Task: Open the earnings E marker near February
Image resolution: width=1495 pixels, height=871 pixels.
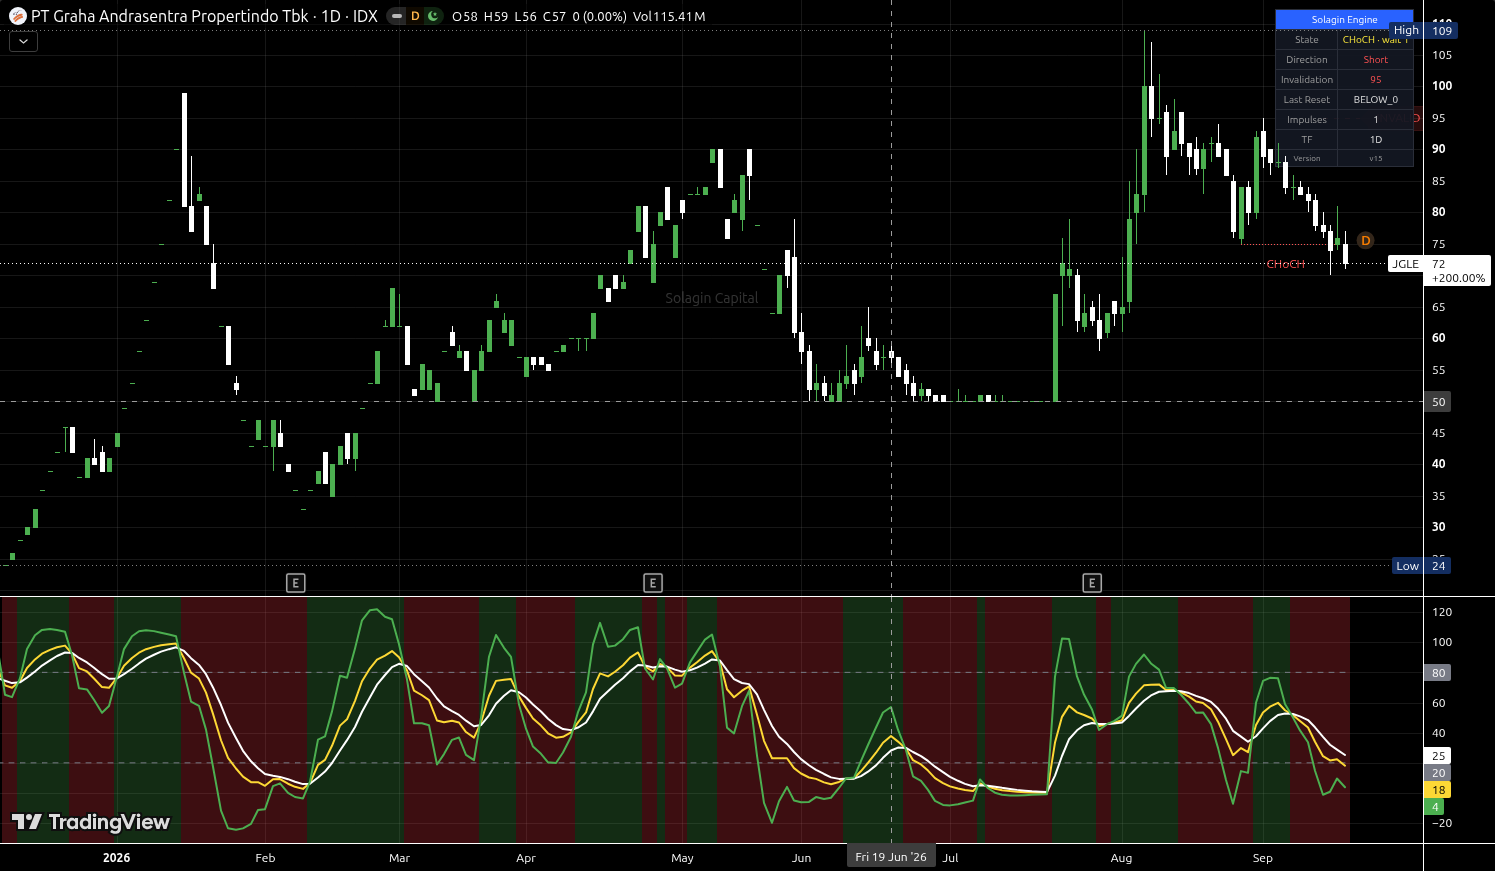Action: point(295,583)
